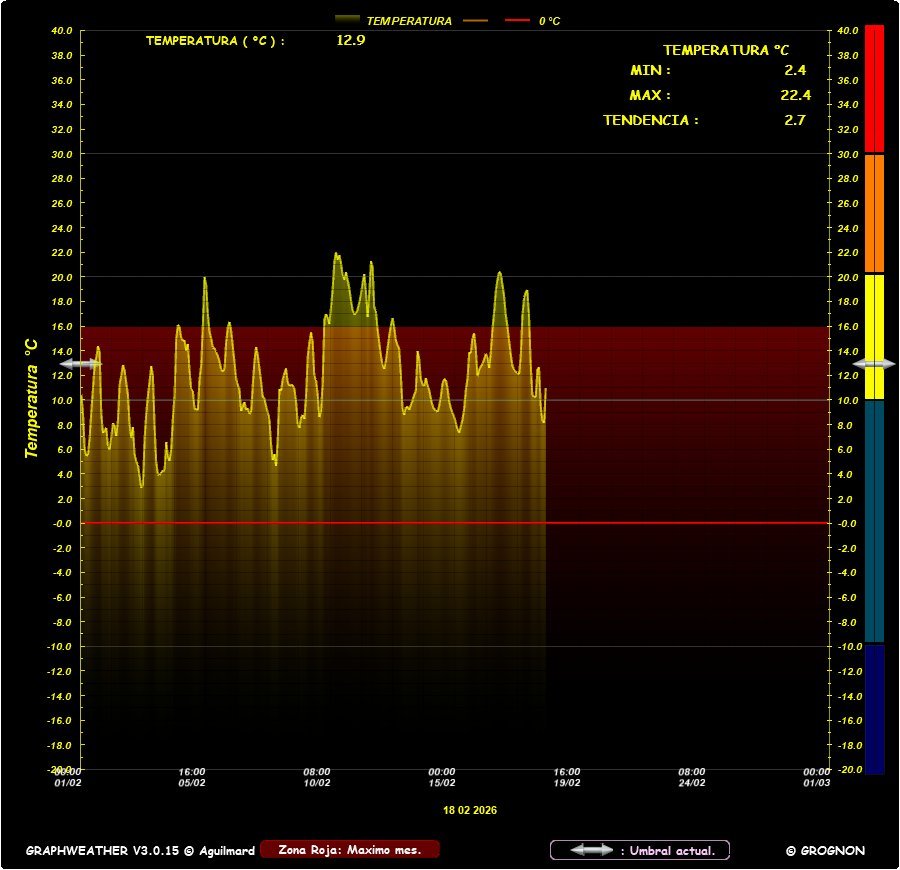Click the red 0 °C legend line
The height and width of the screenshot is (870, 900).
click(518, 20)
